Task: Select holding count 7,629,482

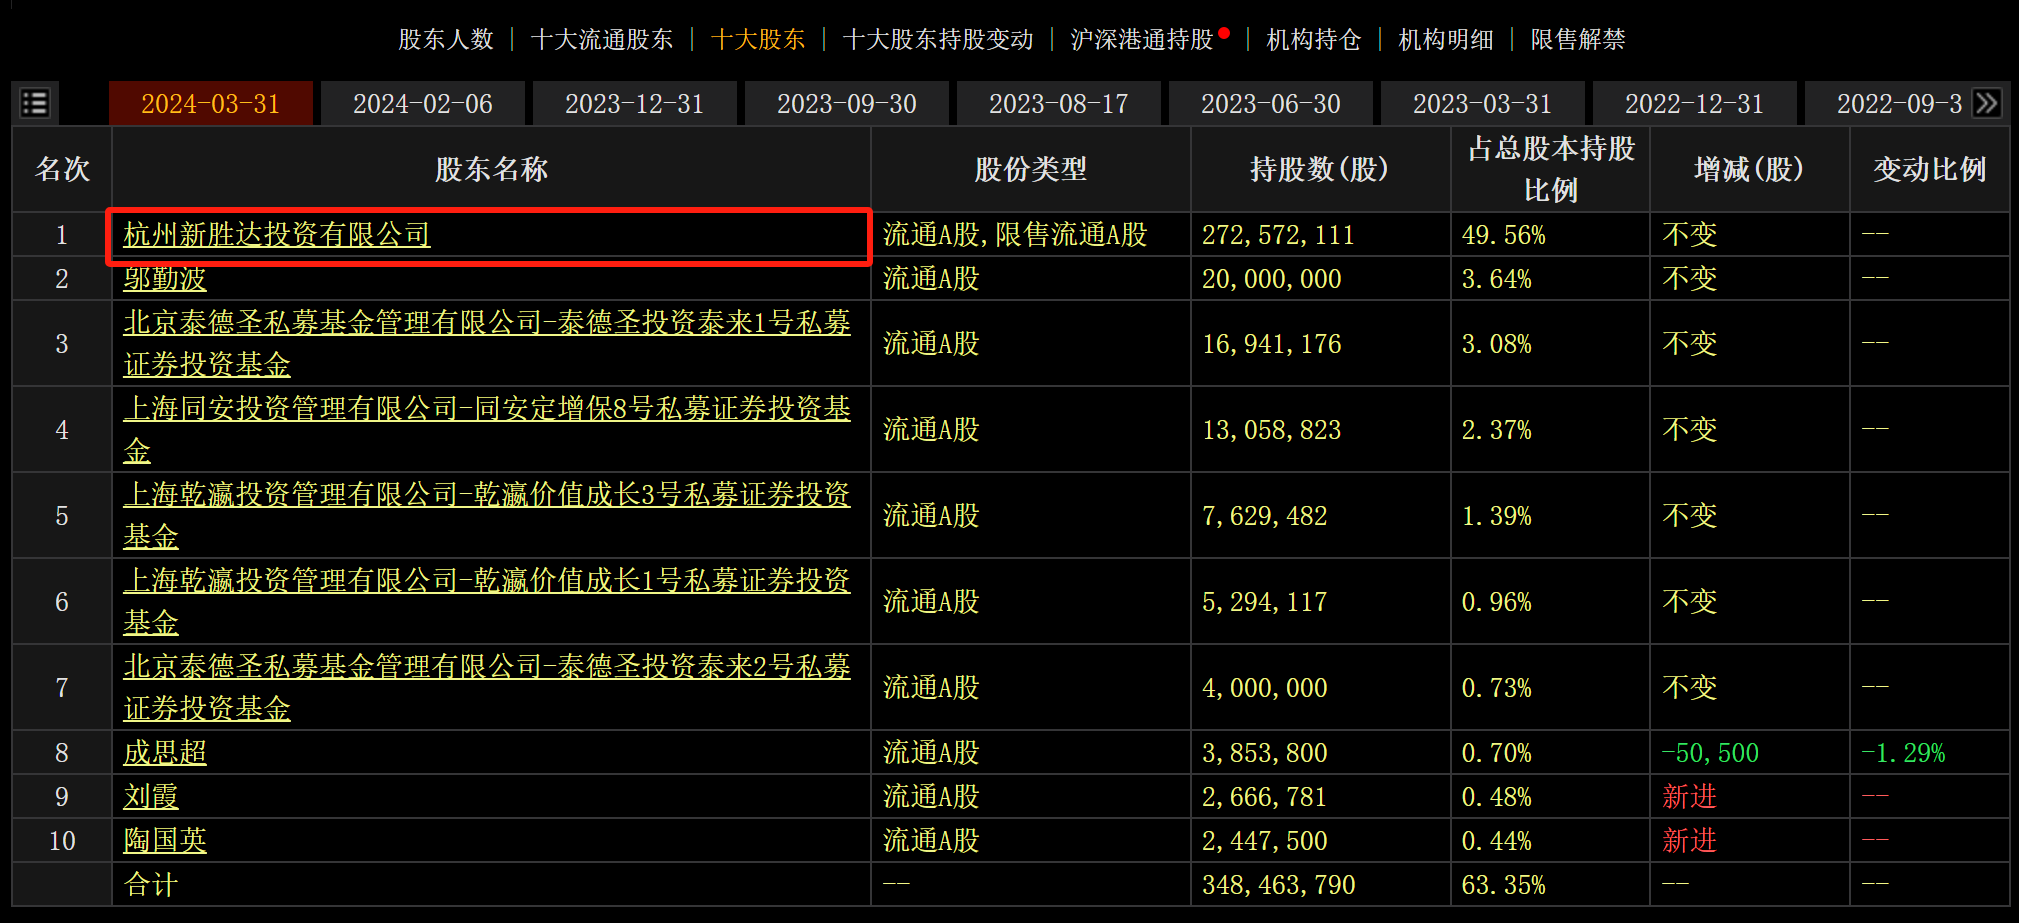Action: [x=1265, y=516]
